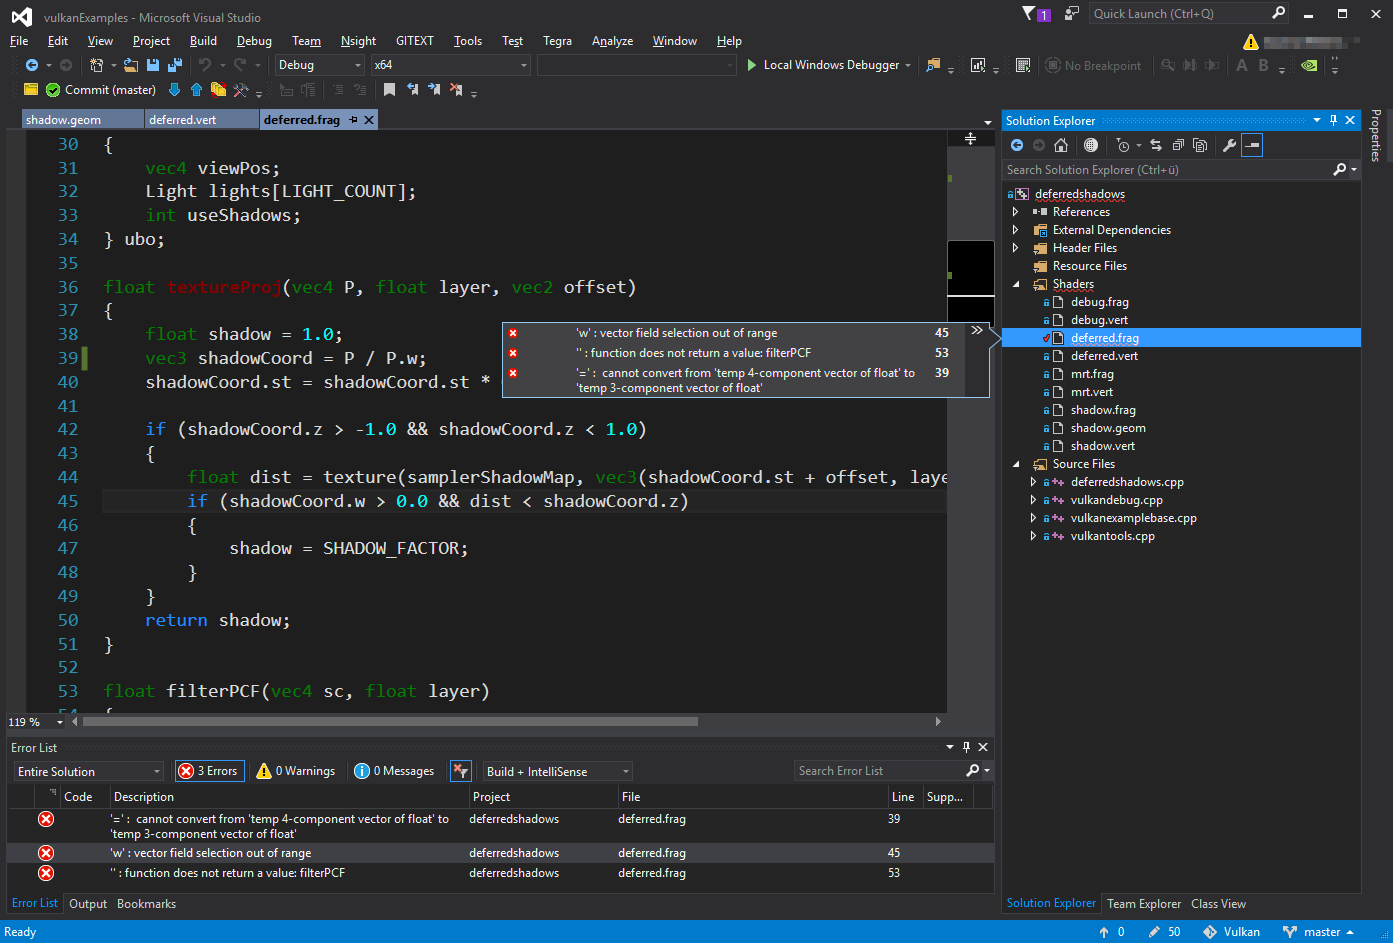Click the Find in Files folder icon

click(x=933, y=65)
